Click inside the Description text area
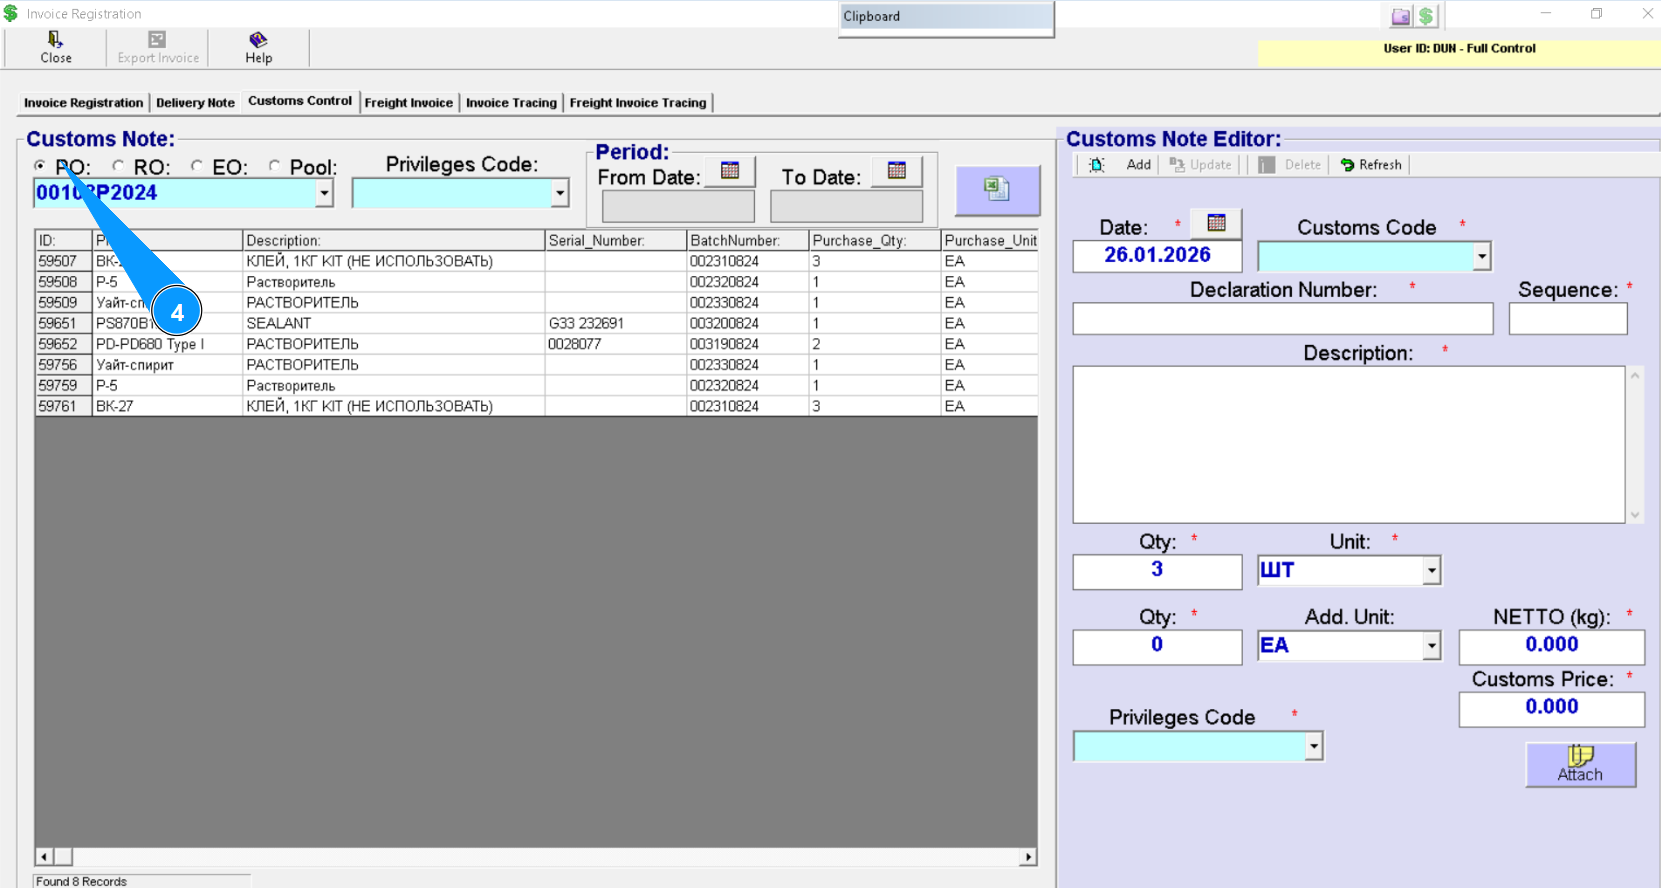Viewport: 1661px width, 888px height. pyautogui.click(x=1348, y=444)
